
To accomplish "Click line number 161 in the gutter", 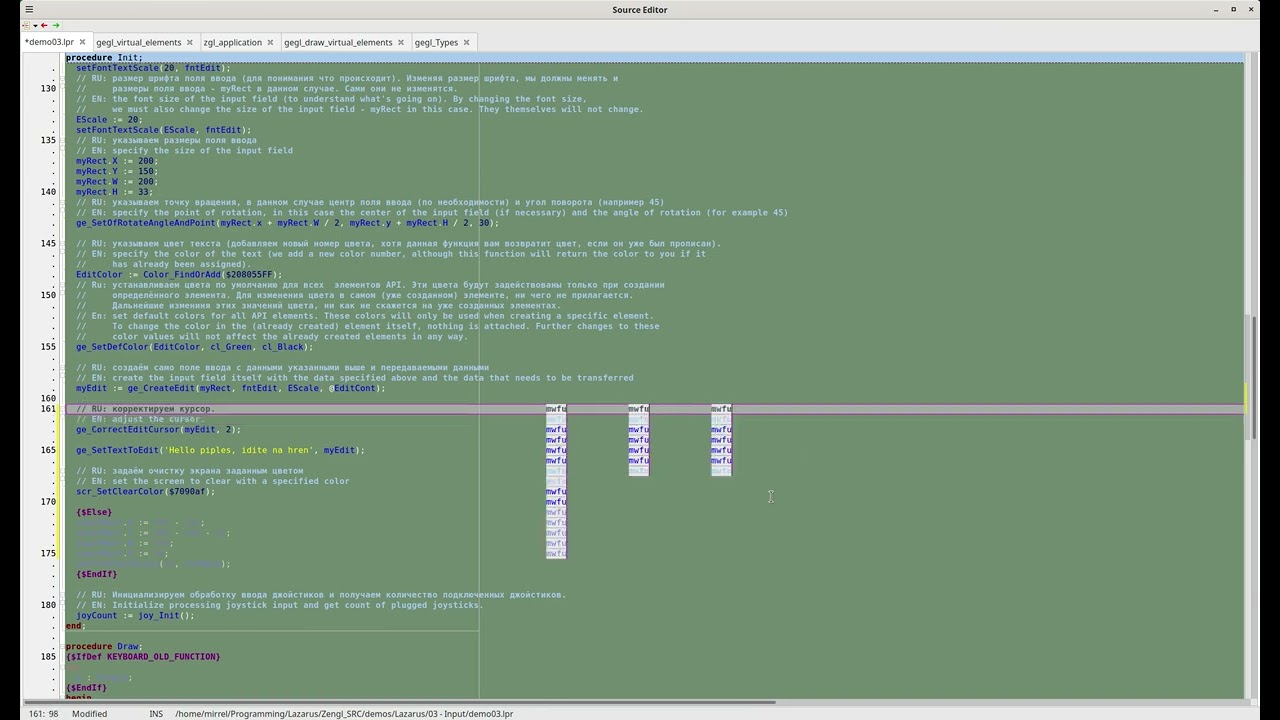I will pos(48,408).
